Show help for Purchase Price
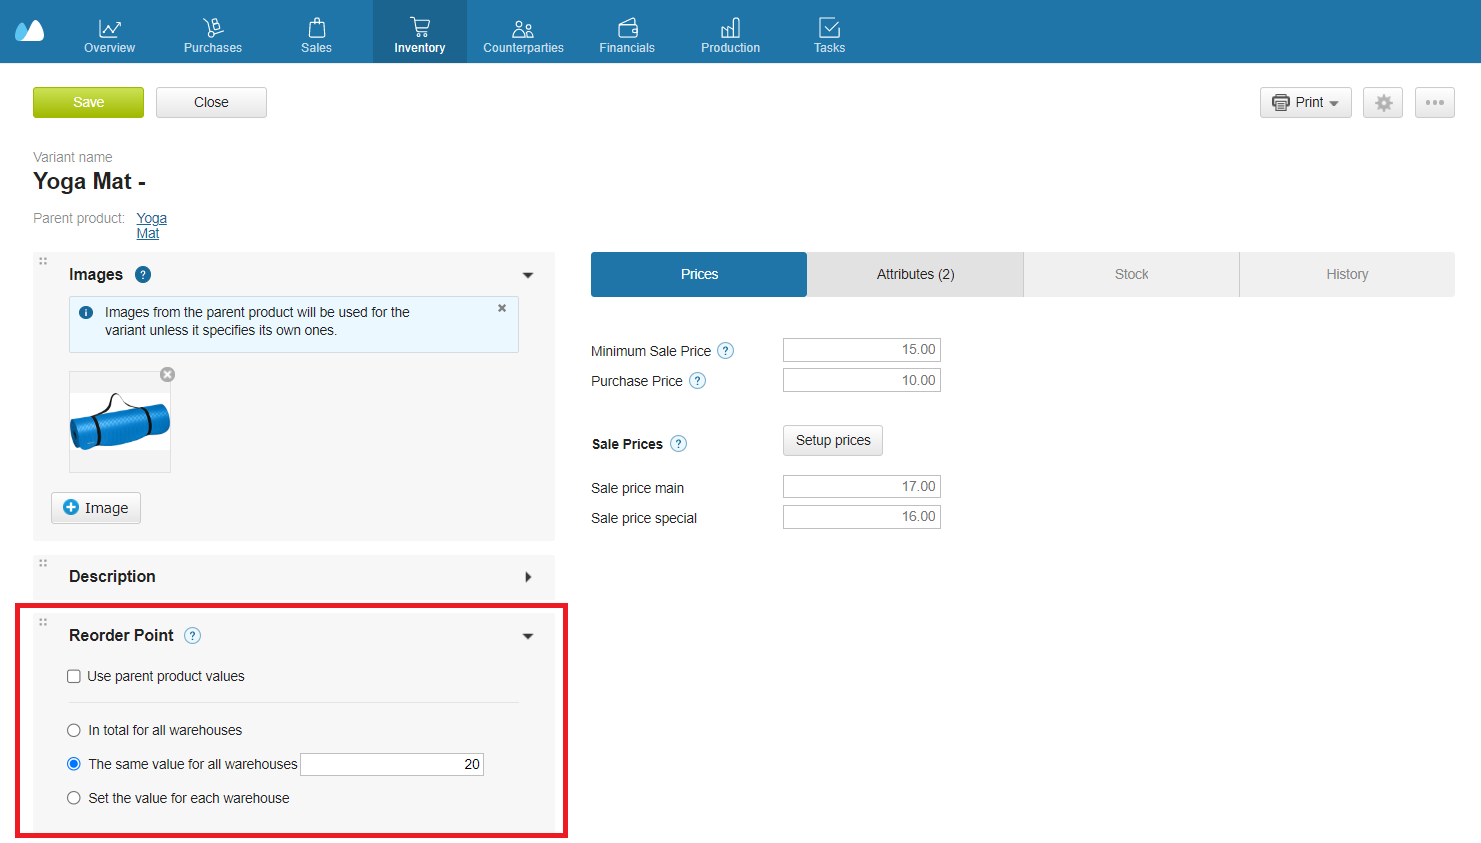 pos(698,381)
